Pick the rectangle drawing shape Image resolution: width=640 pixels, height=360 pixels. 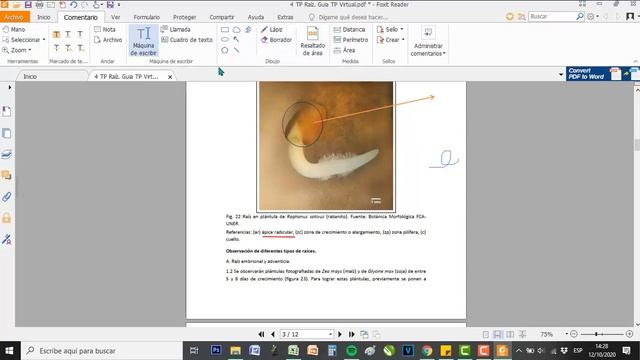click(x=225, y=29)
